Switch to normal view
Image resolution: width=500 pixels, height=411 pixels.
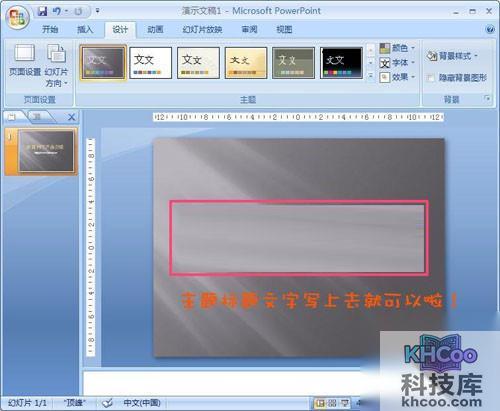pyautogui.click(x=320, y=403)
